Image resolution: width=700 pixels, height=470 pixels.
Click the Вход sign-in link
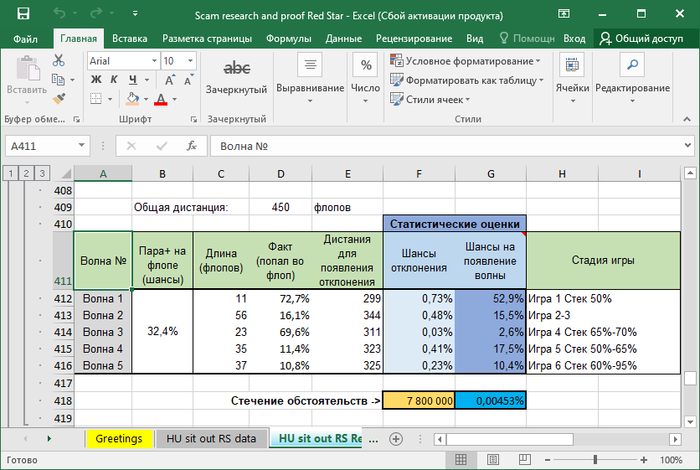point(574,39)
